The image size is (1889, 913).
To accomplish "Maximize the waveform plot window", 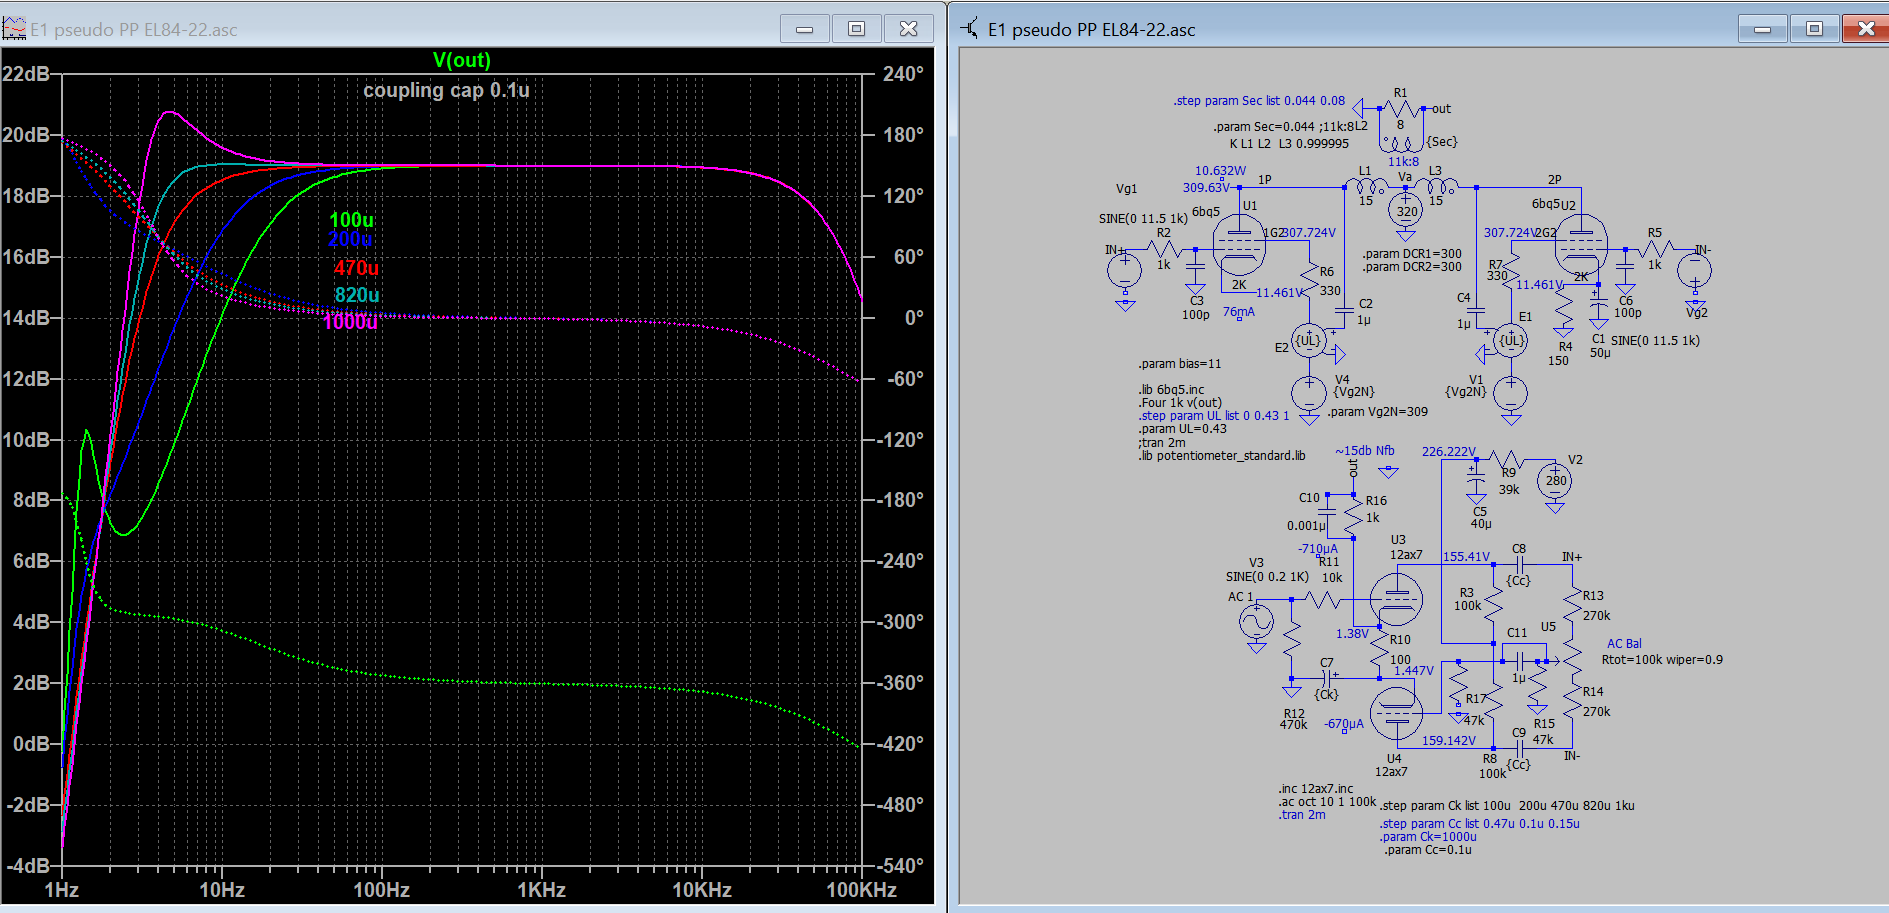I will (x=857, y=29).
